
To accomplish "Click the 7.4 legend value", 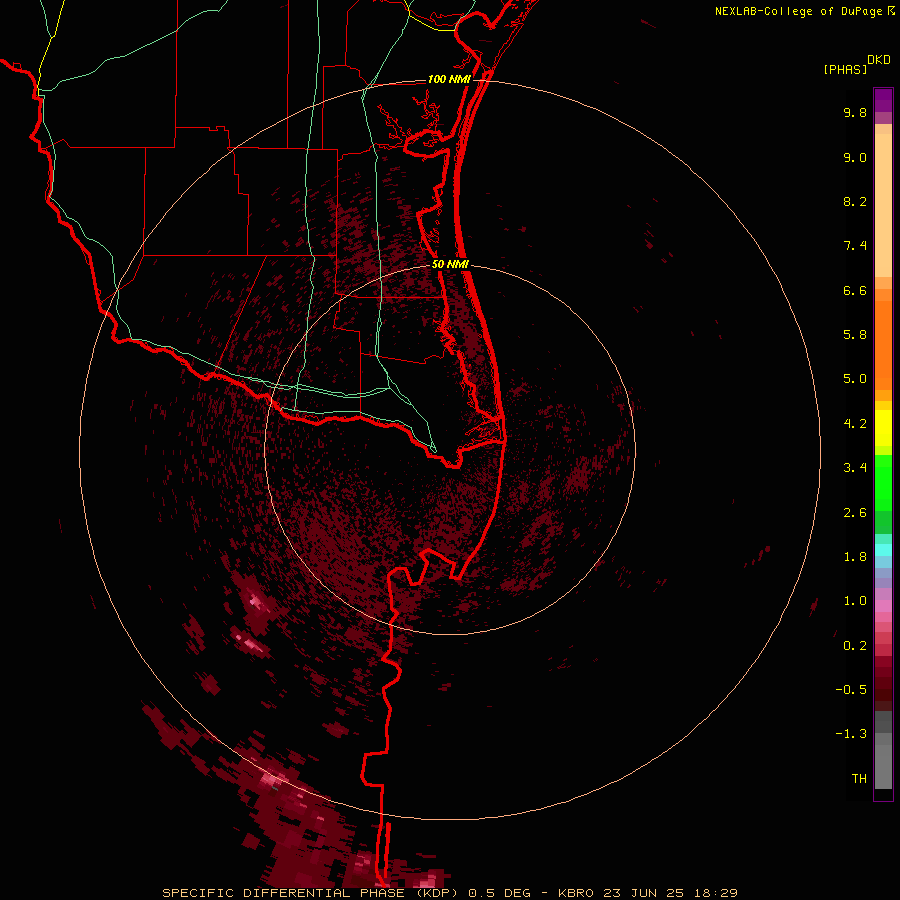I will tap(855, 246).
